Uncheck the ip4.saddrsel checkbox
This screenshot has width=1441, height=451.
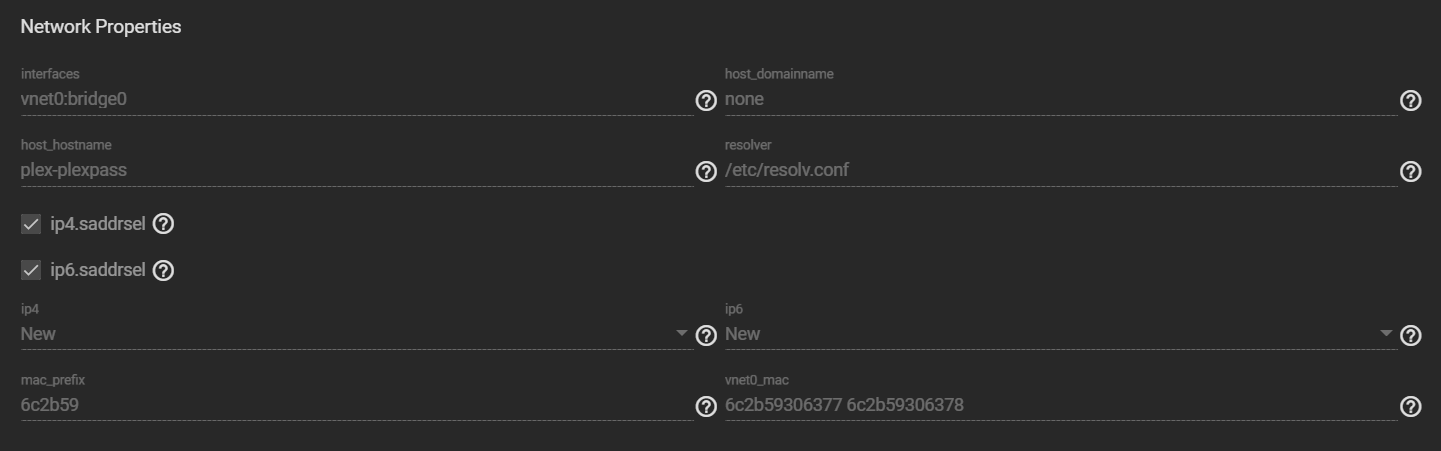(x=31, y=224)
